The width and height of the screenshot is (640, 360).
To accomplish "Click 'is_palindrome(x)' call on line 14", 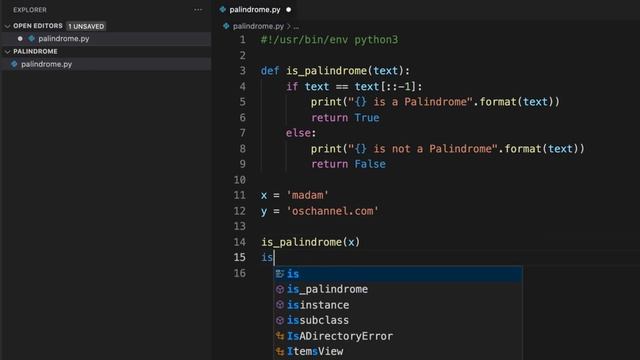I will (311, 242).
